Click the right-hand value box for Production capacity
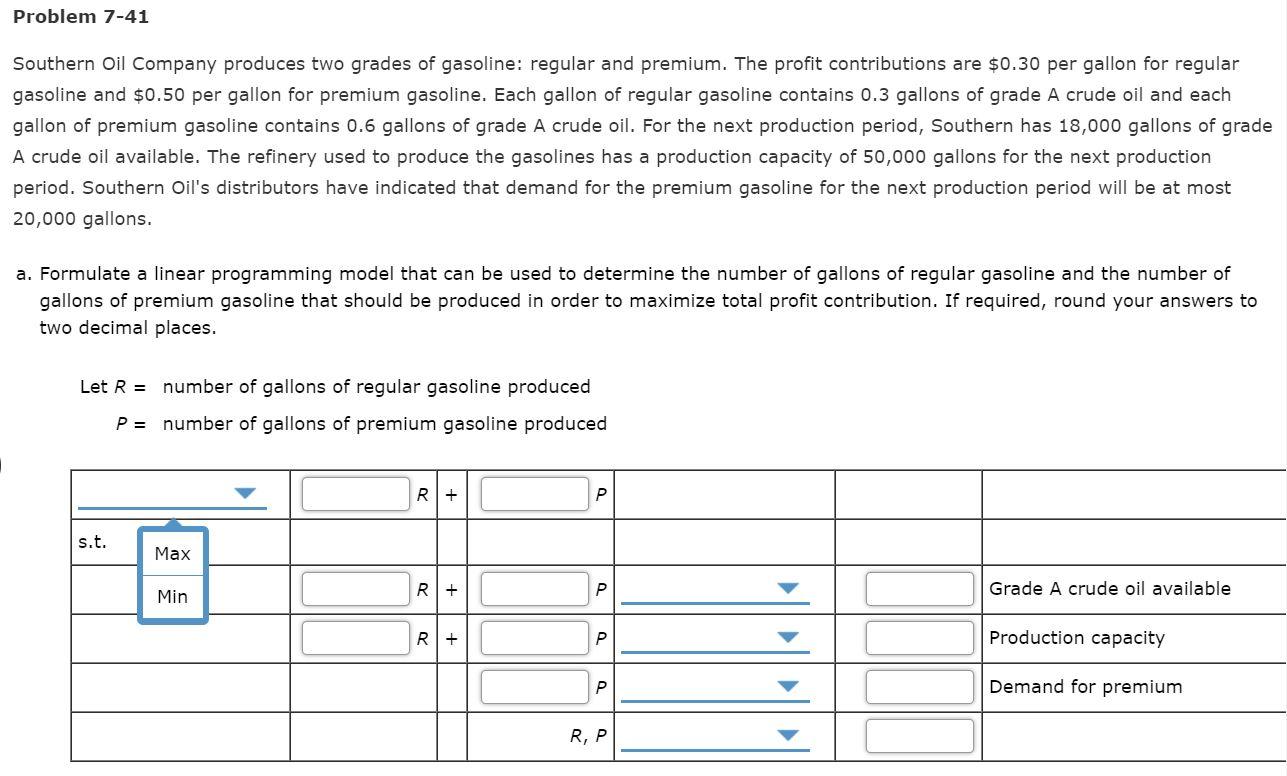1287x776 pixels. click(x=919, y=637)
